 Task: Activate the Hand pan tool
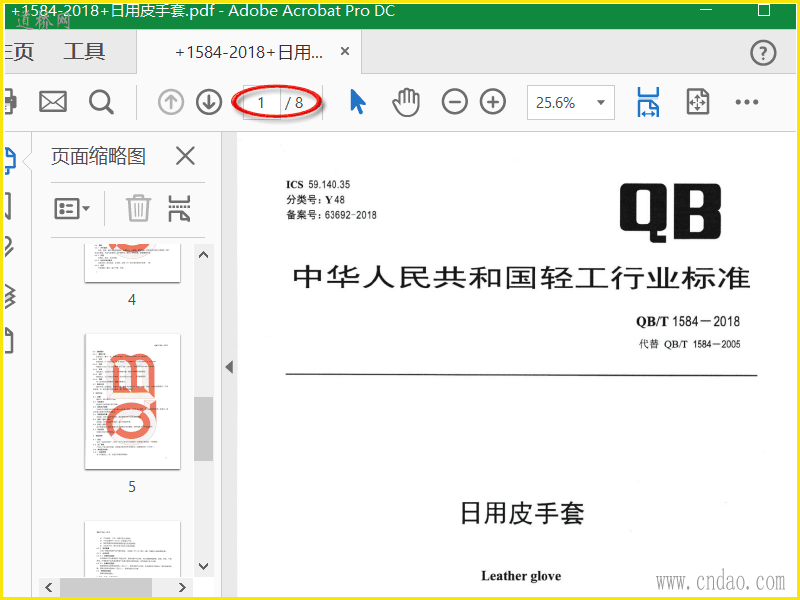coord(406,102)
